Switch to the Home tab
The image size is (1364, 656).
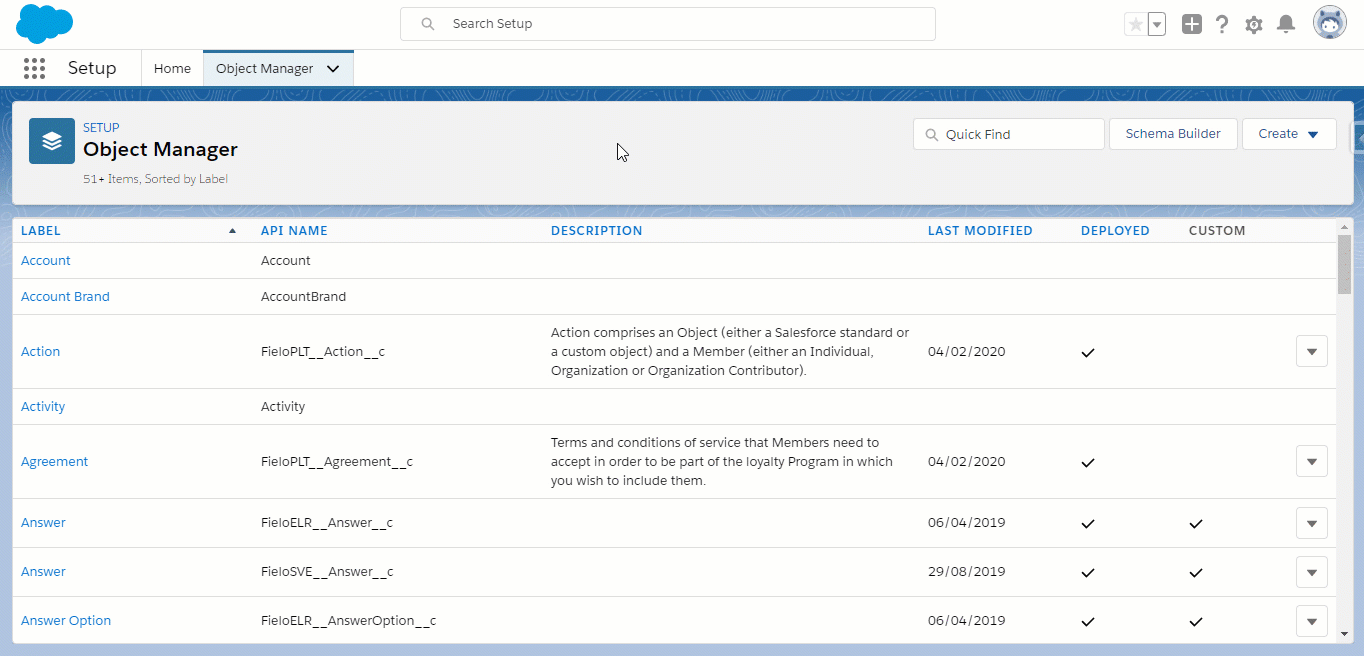coord(172,69)
